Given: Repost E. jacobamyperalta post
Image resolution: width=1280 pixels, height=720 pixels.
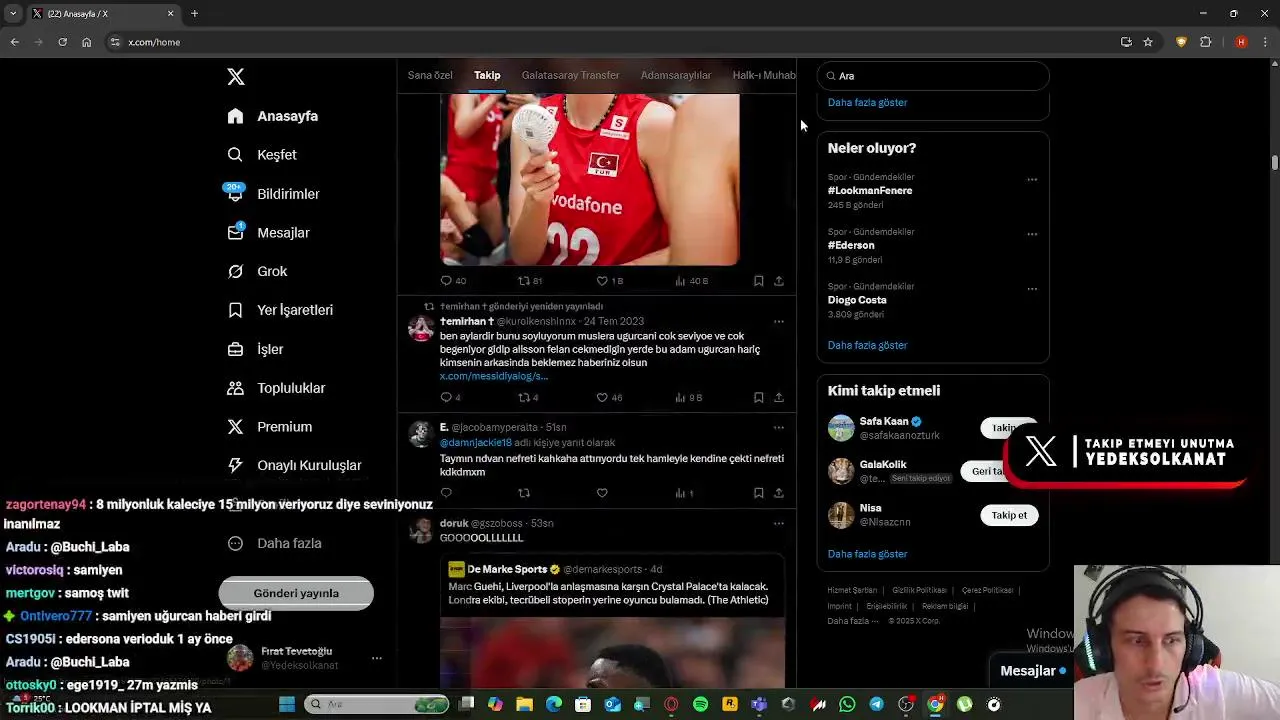Looking at the screenshot, I should (524, 493).
